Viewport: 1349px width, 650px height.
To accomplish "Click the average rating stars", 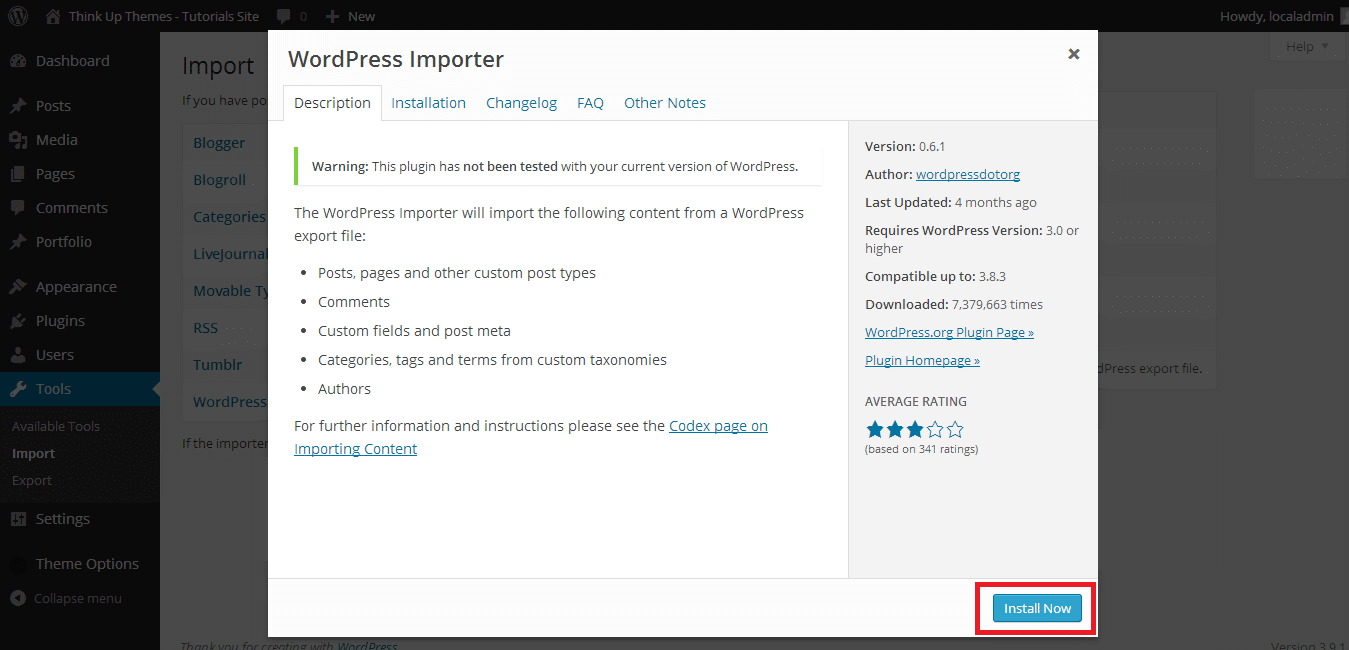I will [x=914, y=429].
